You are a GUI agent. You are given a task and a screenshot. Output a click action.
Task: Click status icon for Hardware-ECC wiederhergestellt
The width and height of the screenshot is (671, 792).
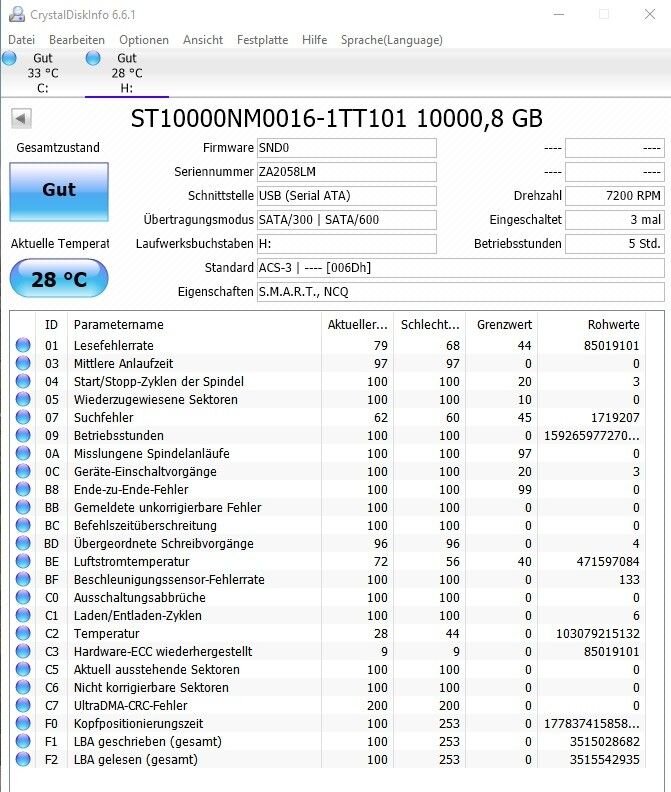click(x=23, y=652)
